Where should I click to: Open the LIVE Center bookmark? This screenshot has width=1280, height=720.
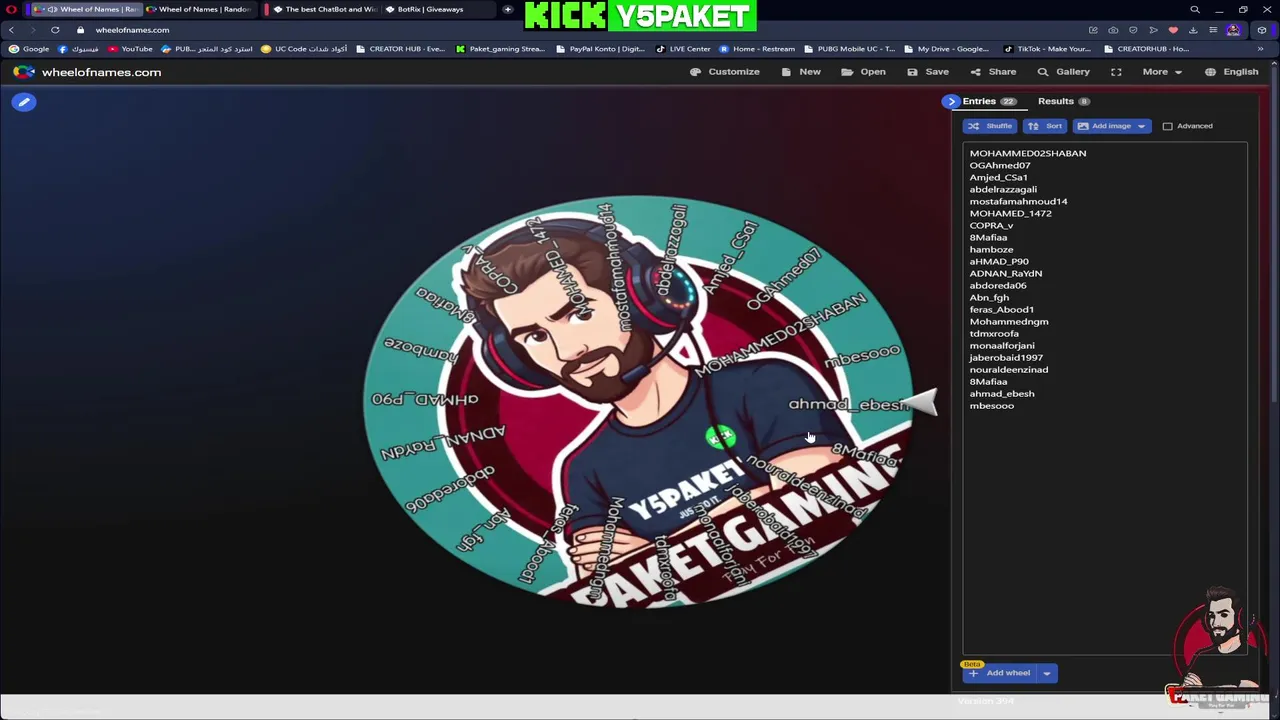(683, 49)
